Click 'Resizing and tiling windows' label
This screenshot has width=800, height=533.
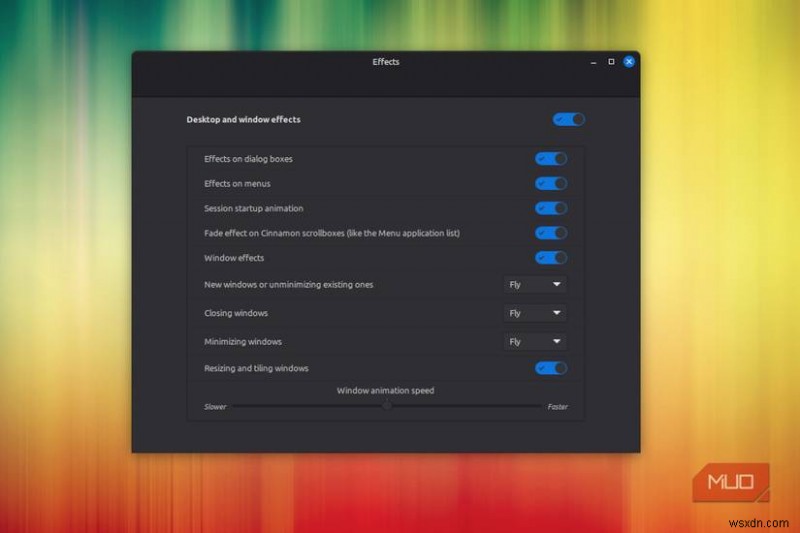coord(256,368)
